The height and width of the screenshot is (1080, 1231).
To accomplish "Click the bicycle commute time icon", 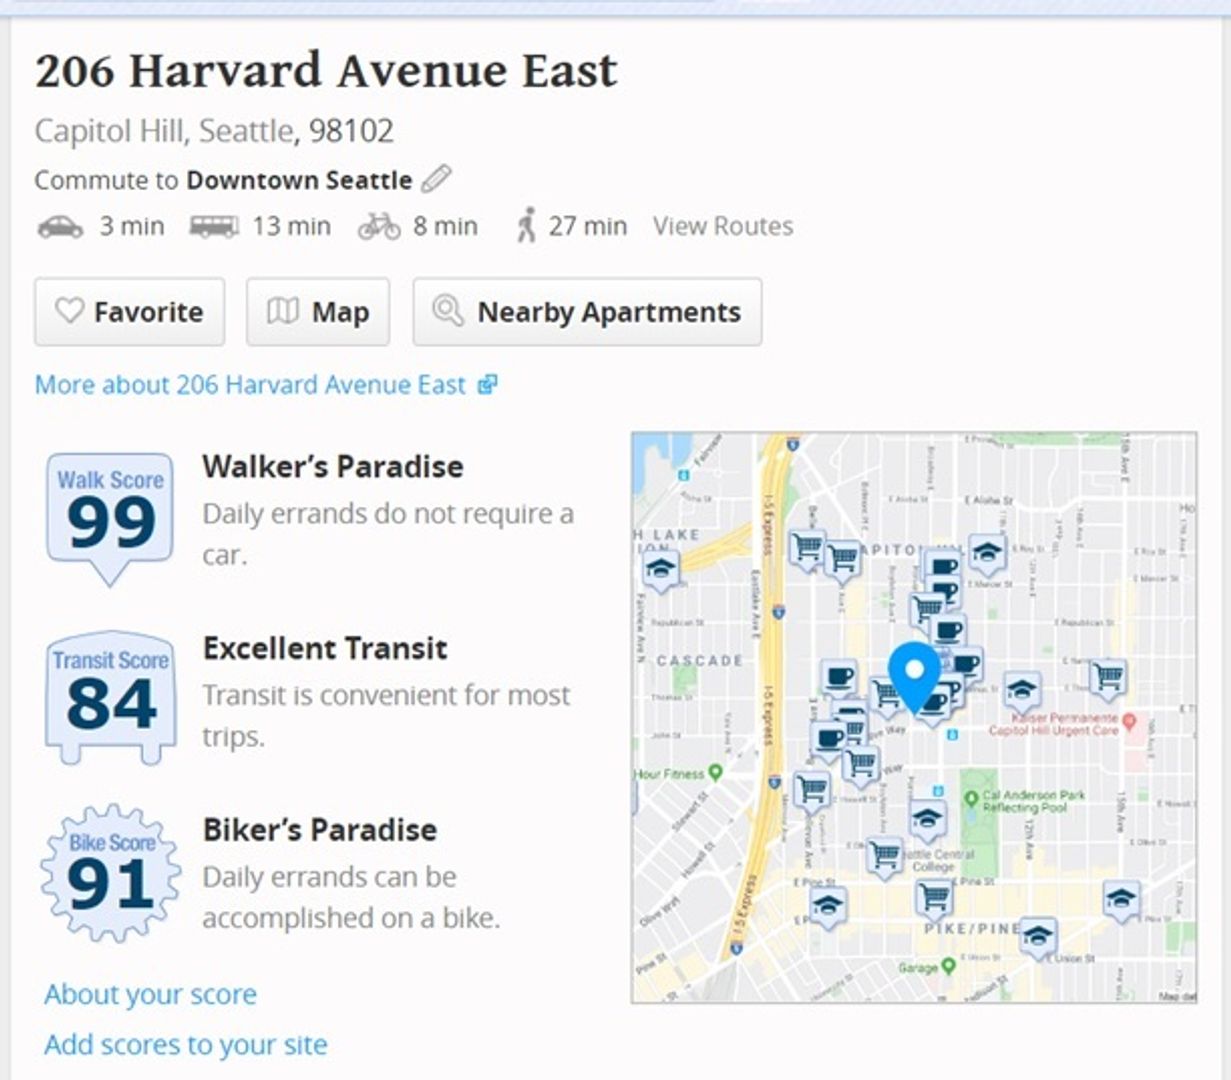I will click(379, 227).
